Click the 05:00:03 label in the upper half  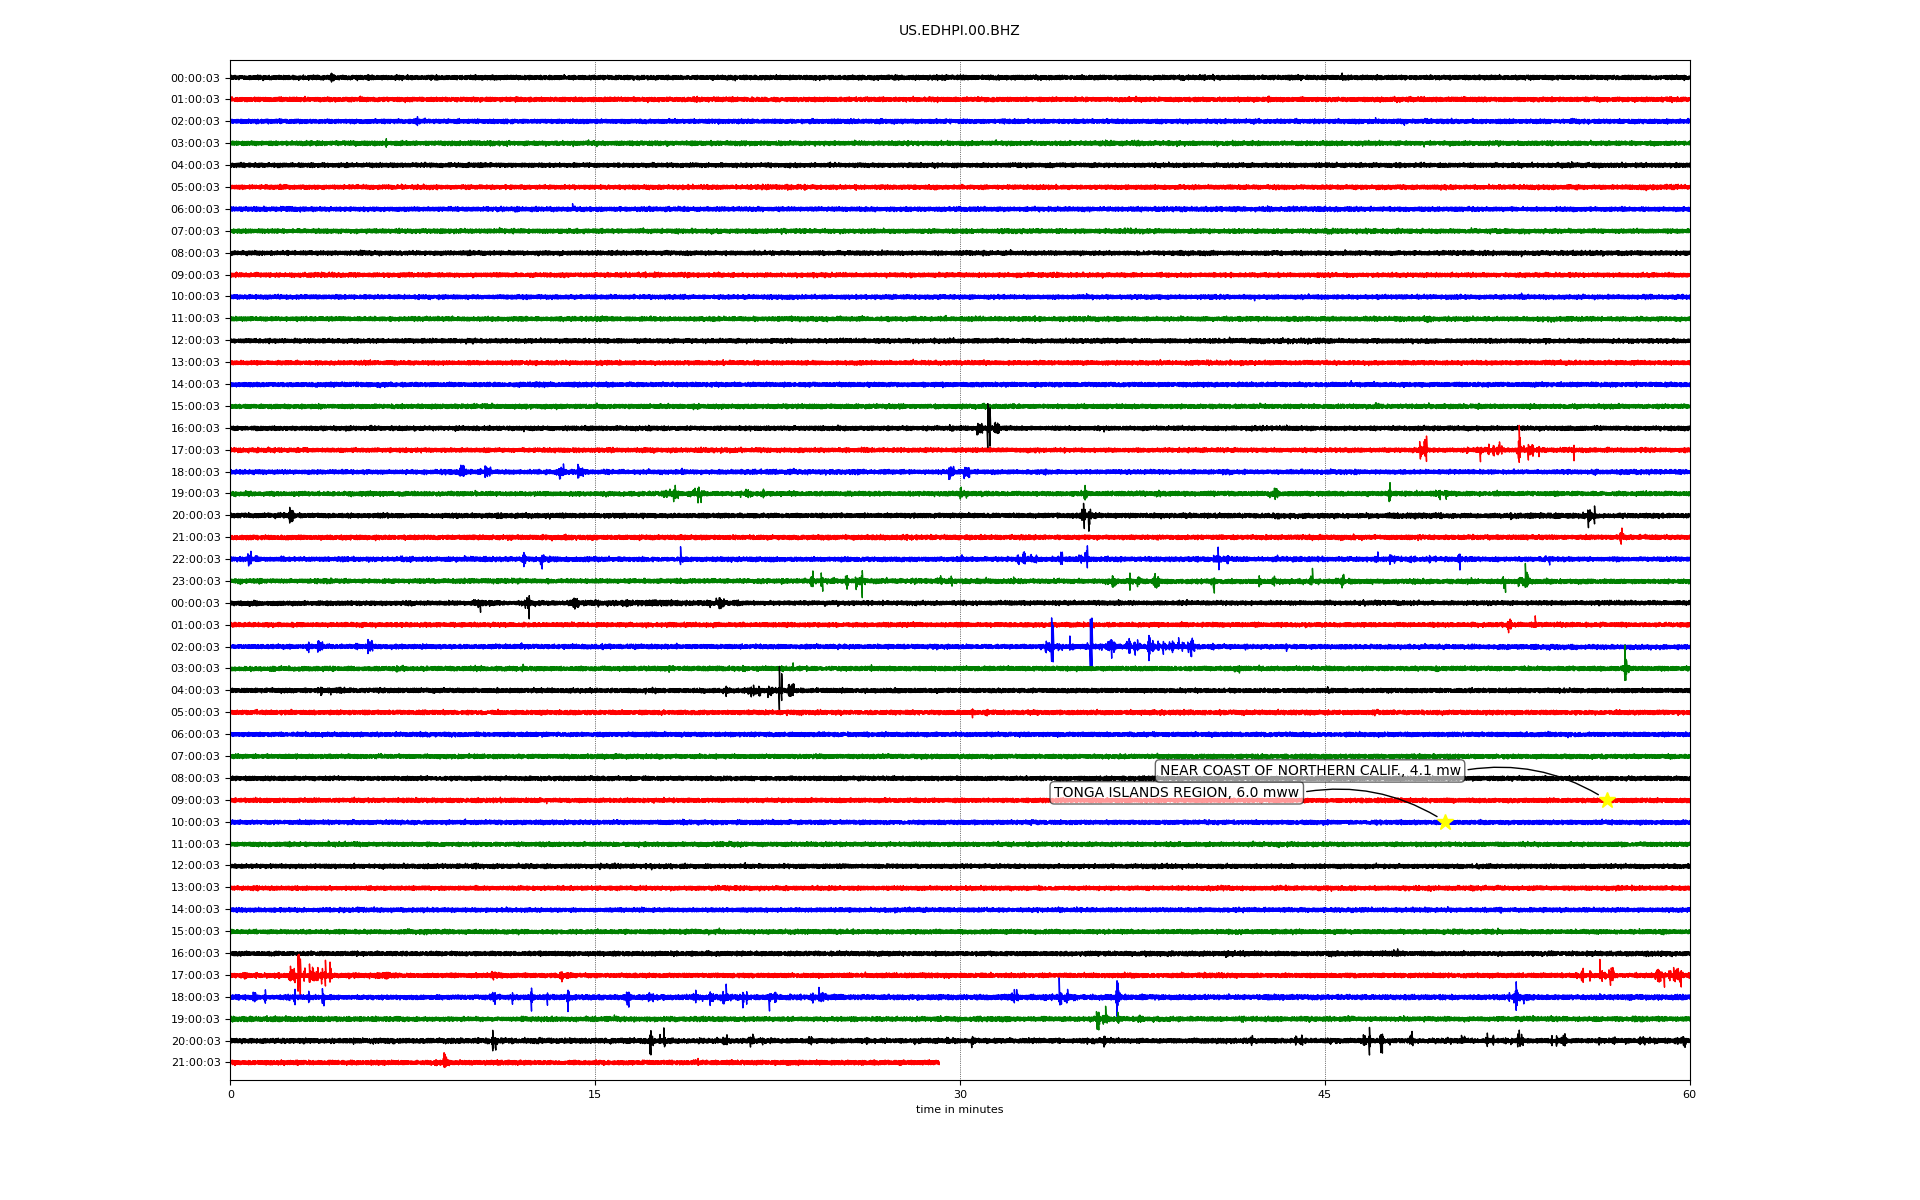tap(195, 187)
